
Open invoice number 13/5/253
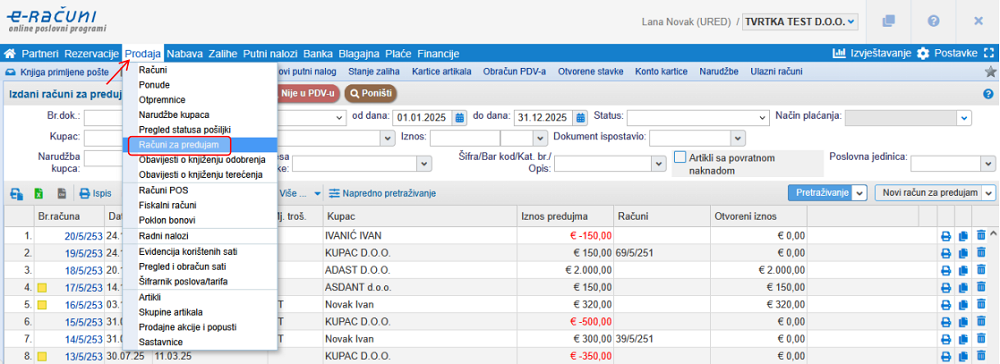[x=84, y=356]
